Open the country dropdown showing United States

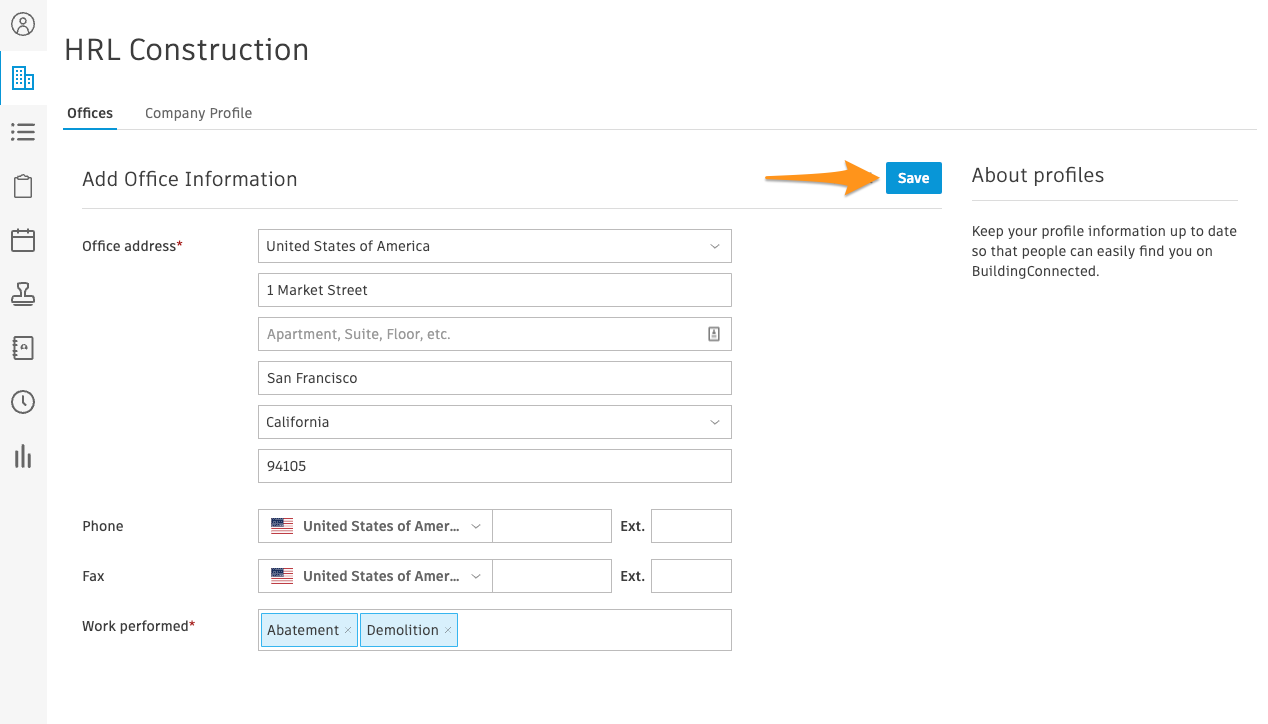[495, 246]
